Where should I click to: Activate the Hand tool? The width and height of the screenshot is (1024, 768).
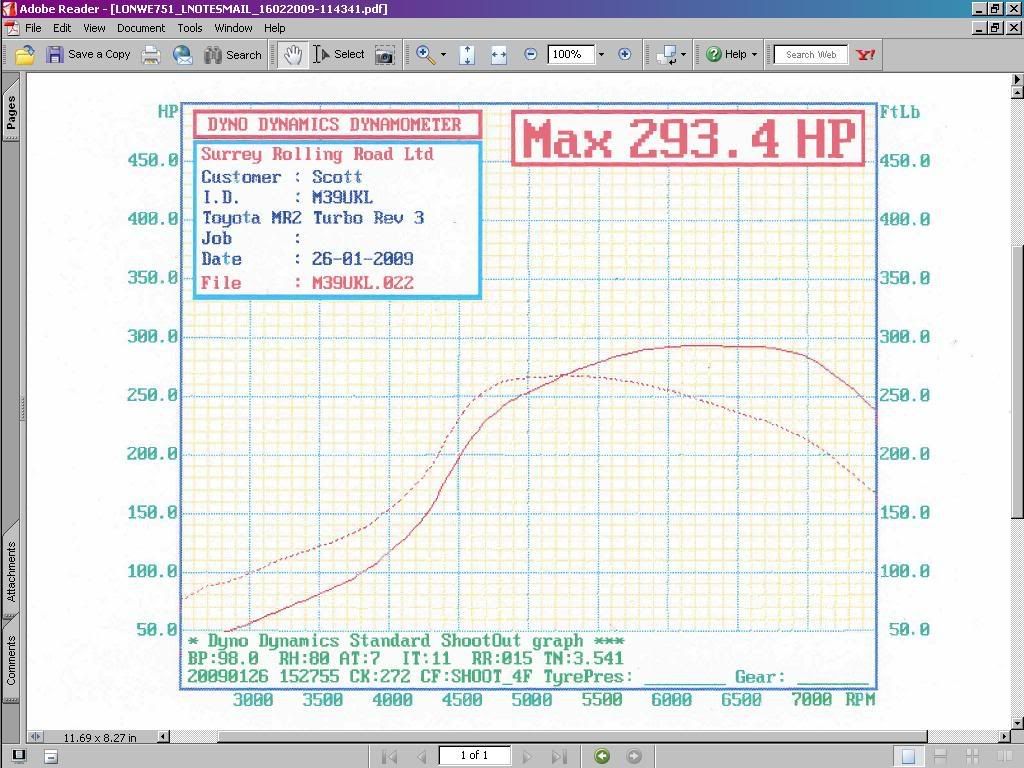(x=292, y=55)
